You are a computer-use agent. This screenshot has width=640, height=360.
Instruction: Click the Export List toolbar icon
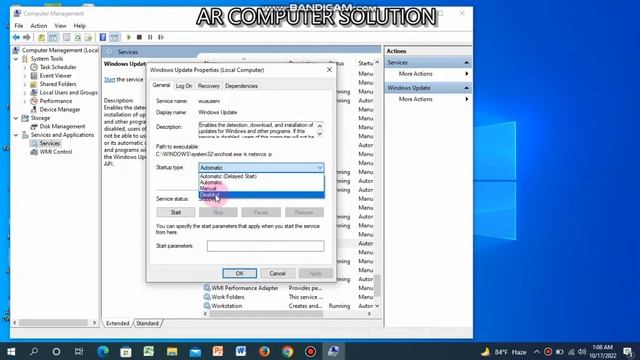(x=88, y=38)
